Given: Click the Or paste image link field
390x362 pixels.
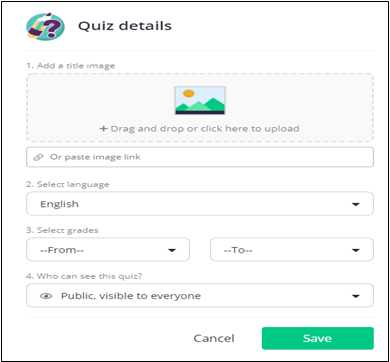Looking at the screenshot, I should click(200, 157).
